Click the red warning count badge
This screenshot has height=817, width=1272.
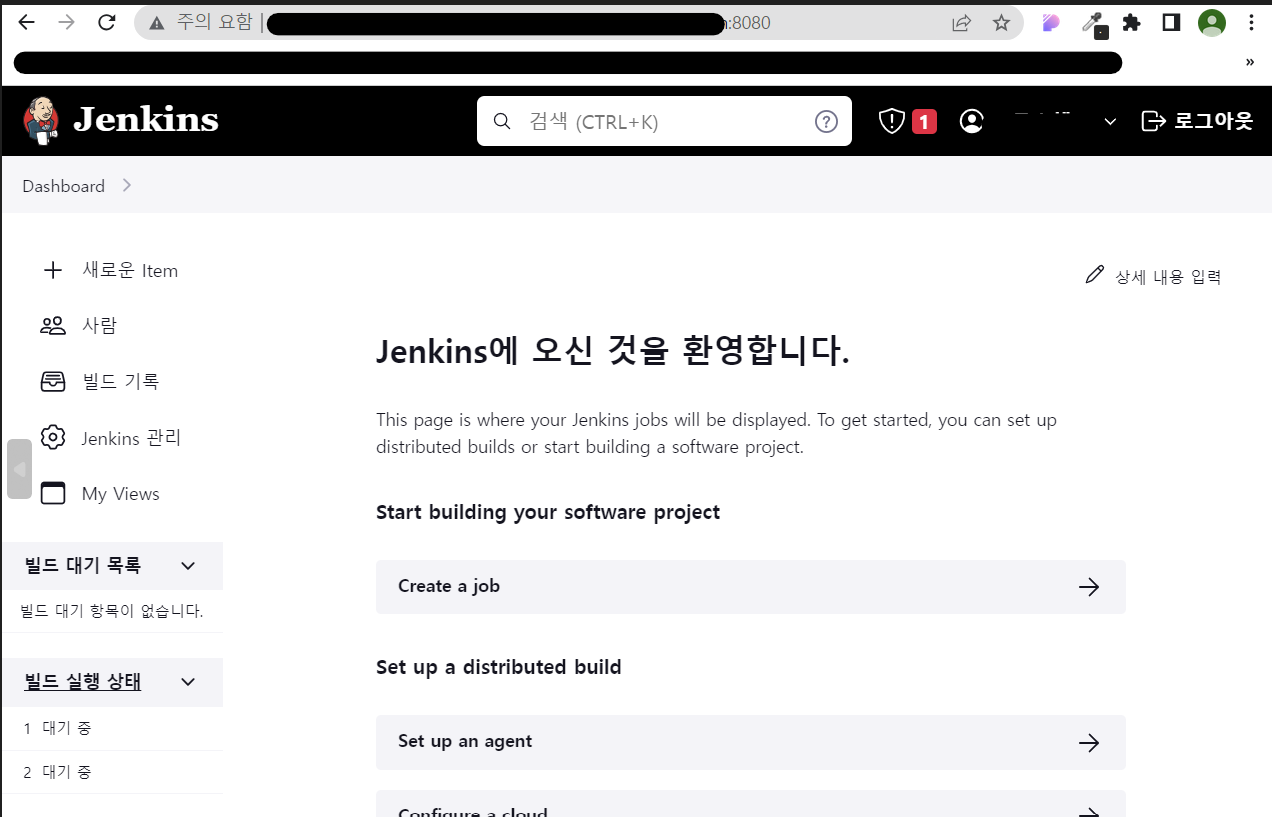click(x=924, y=122)
